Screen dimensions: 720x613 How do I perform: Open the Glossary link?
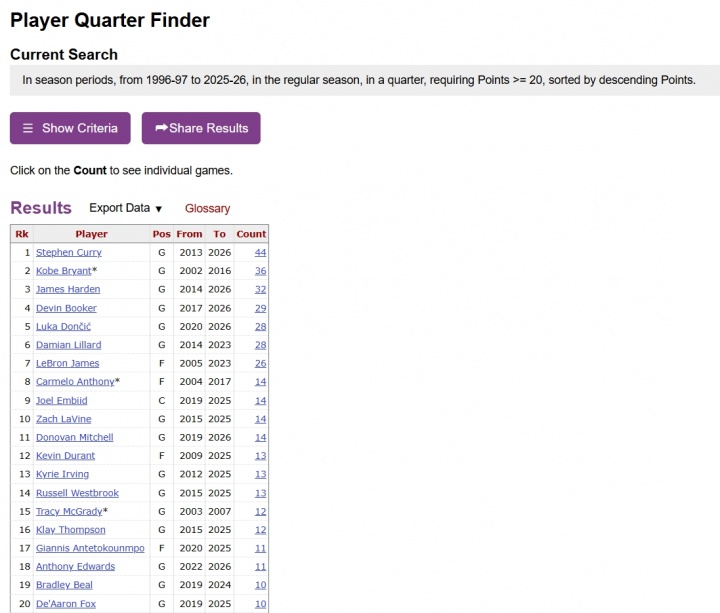(207, 209)
